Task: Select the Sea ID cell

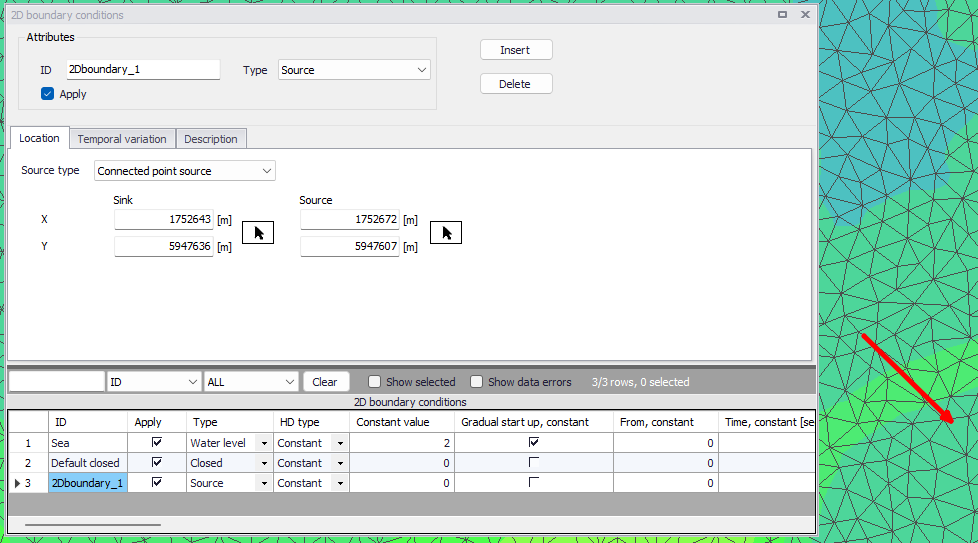Action: pyautogui.click(x=88, y=443)
